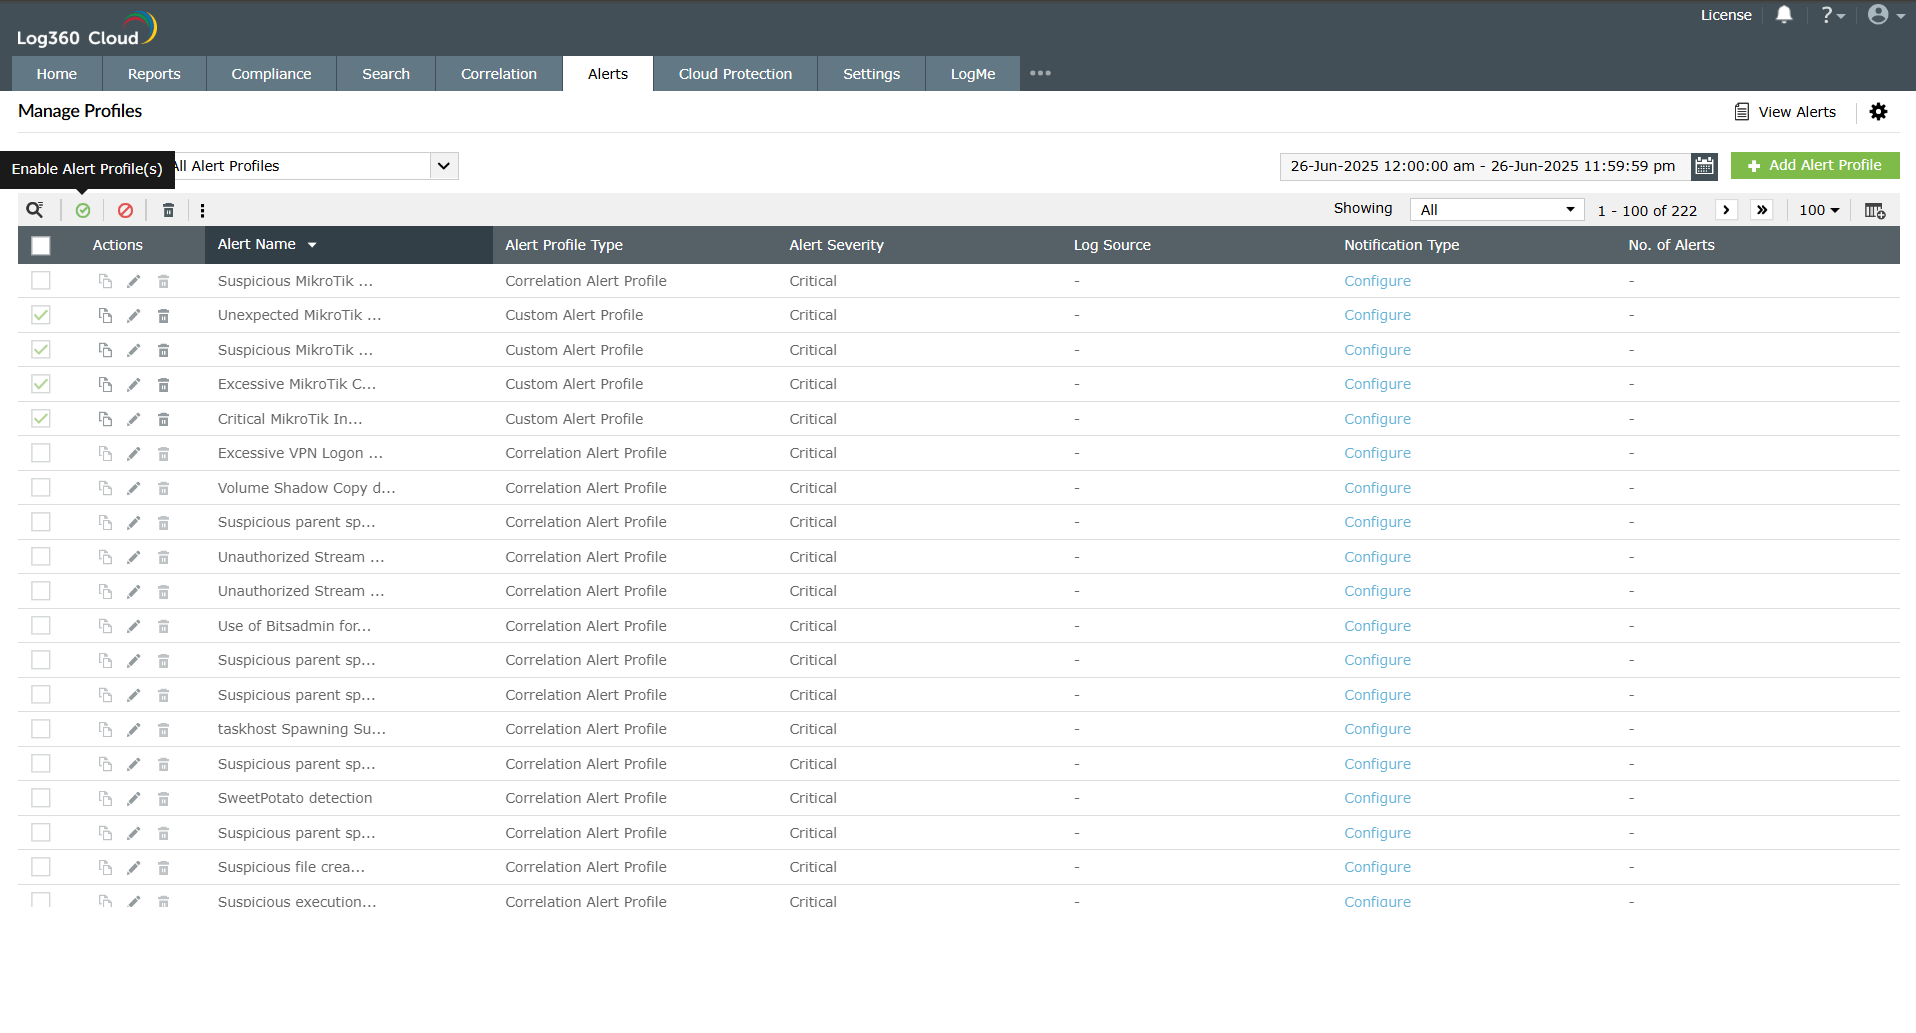Screen dimensions: 1916x1033
Task: Toggle the select-all header checkbox
Action: 41,245
